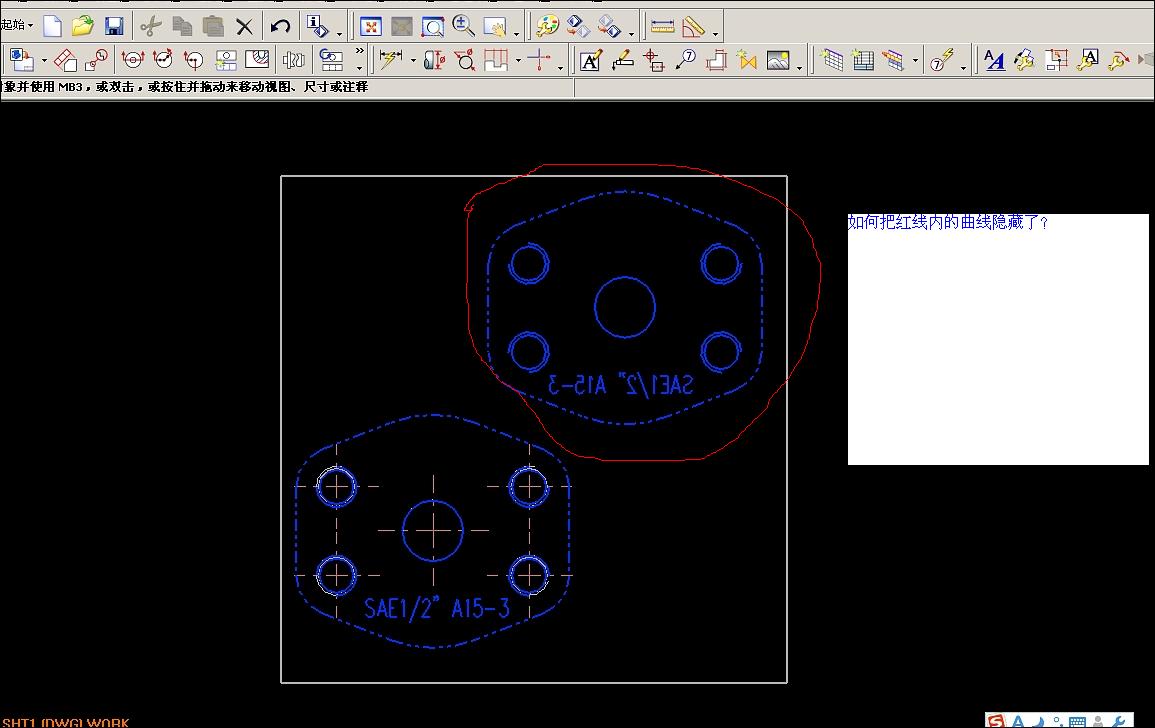Click the SHT1 (DWG) WORK sheet label
Screen dimensions: 1155x728
tap(65, 722)
